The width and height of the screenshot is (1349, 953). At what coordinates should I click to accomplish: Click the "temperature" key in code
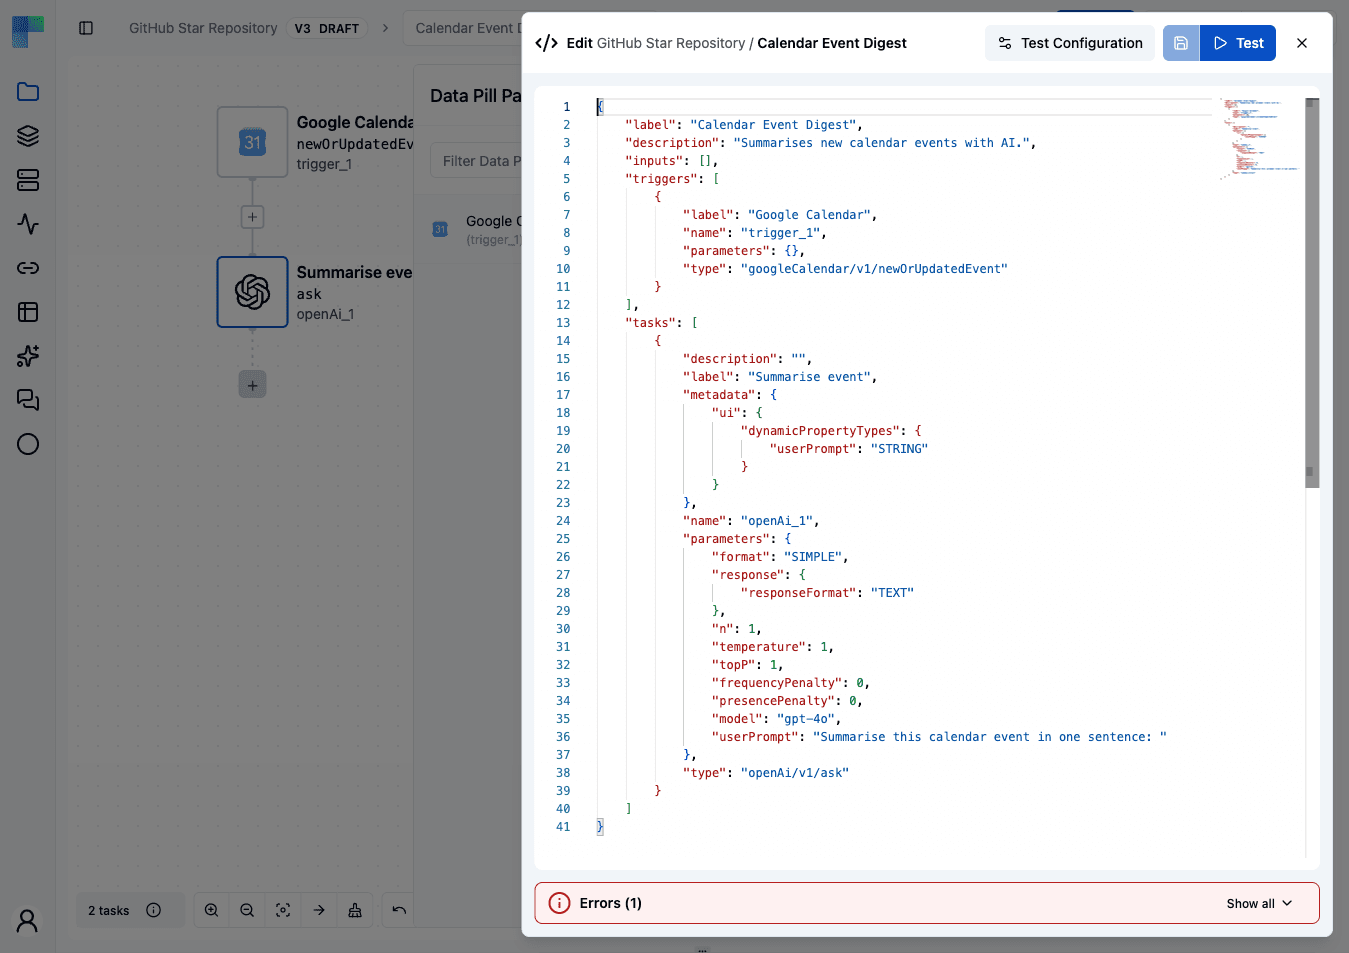tap(759, 647)
